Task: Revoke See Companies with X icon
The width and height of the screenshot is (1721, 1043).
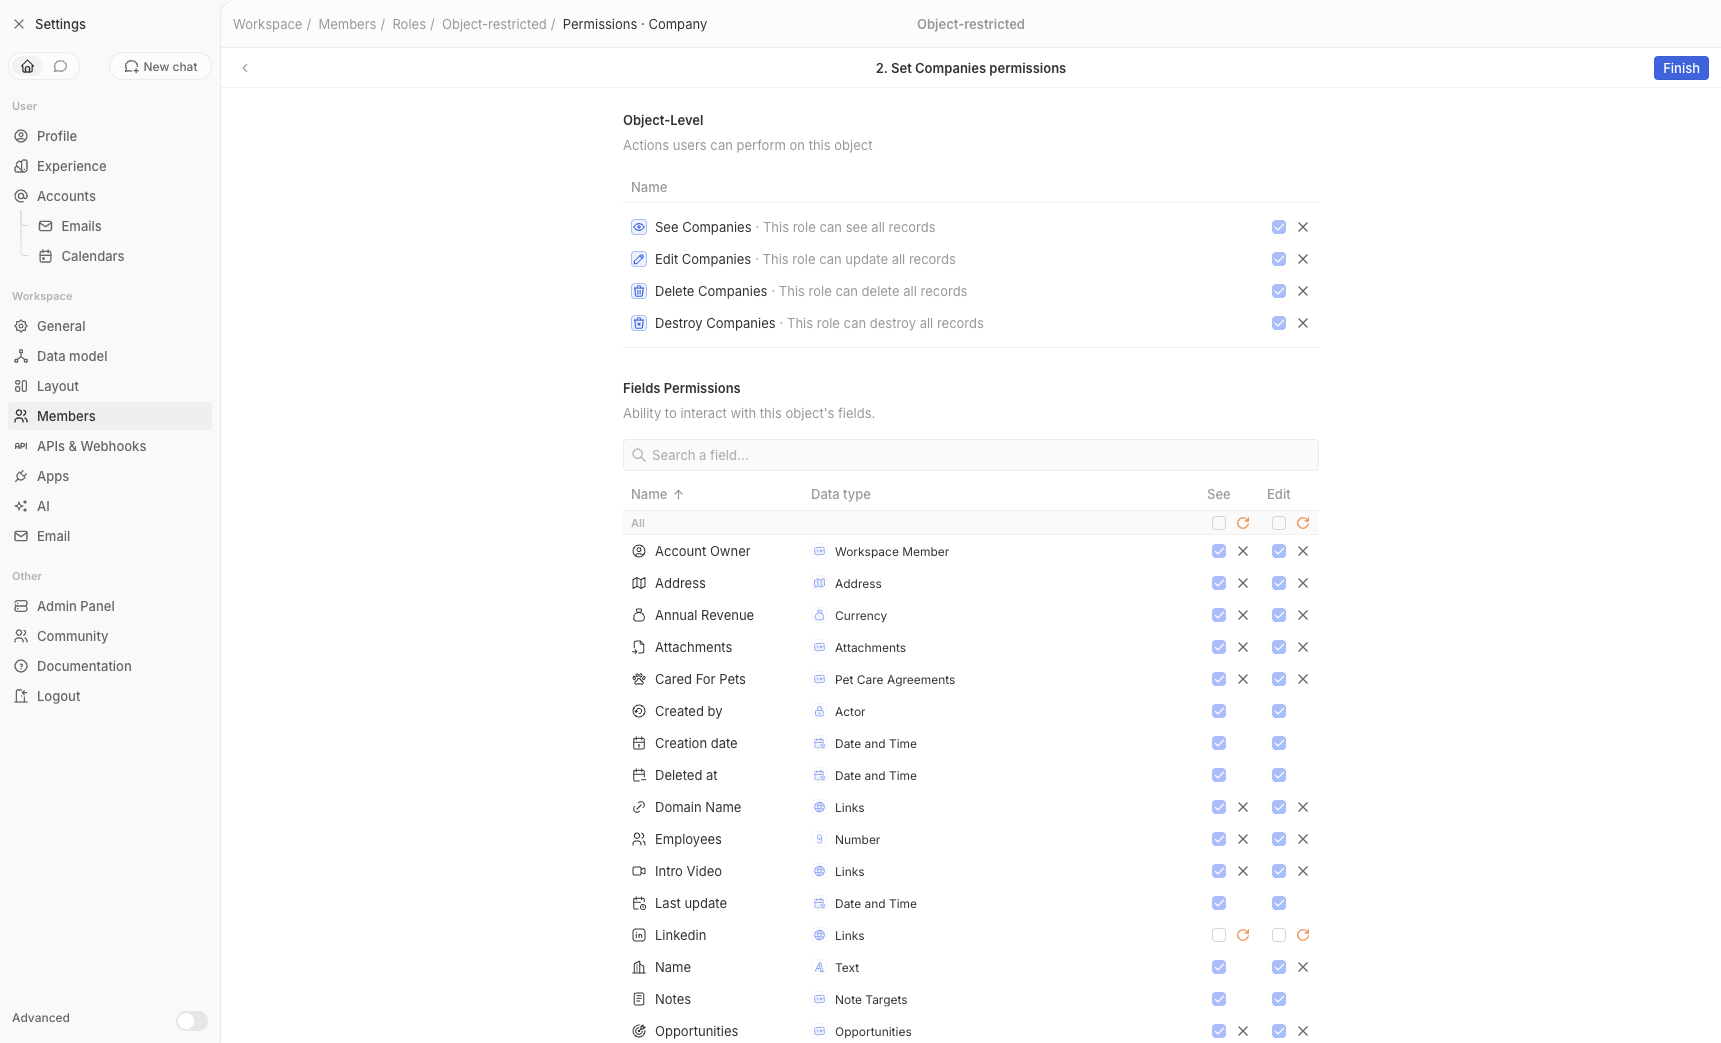Action: pos(1303,227)
